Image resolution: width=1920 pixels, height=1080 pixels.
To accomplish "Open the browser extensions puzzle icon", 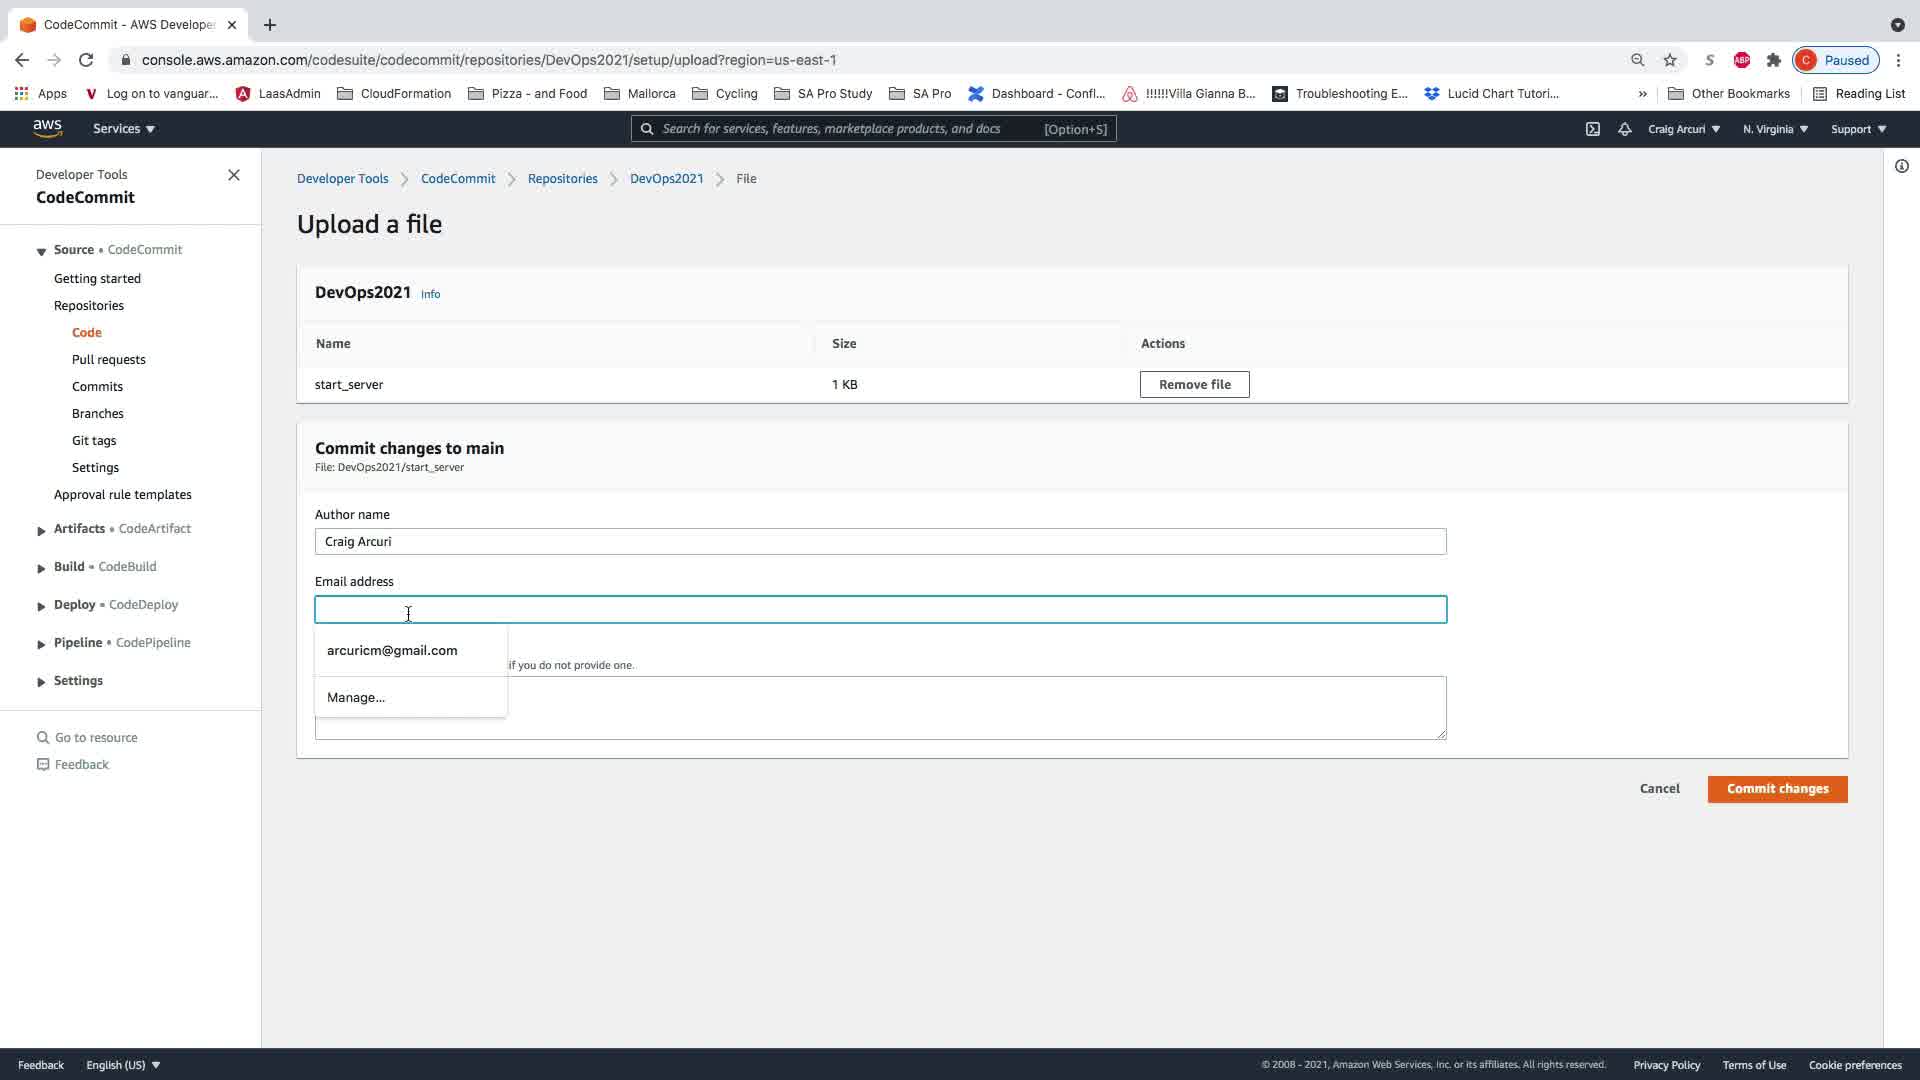I will [1774, 60].
